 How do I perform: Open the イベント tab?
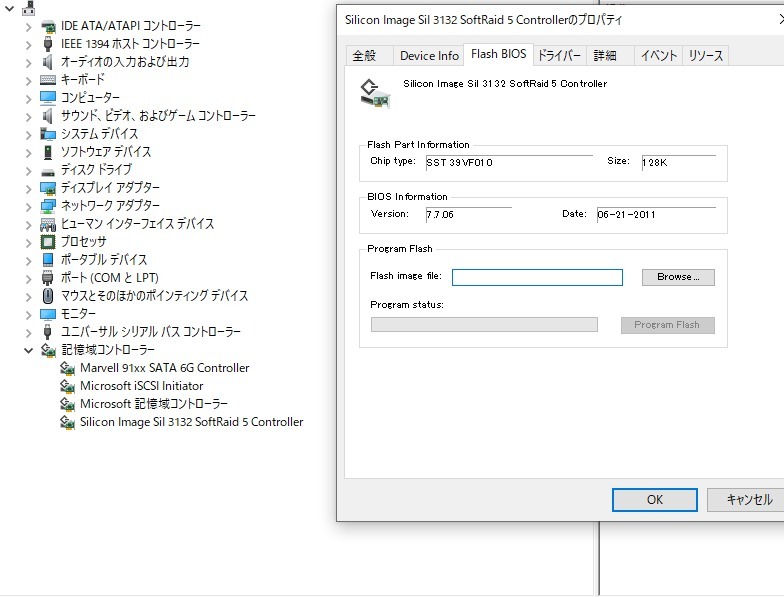click(658, 56)
